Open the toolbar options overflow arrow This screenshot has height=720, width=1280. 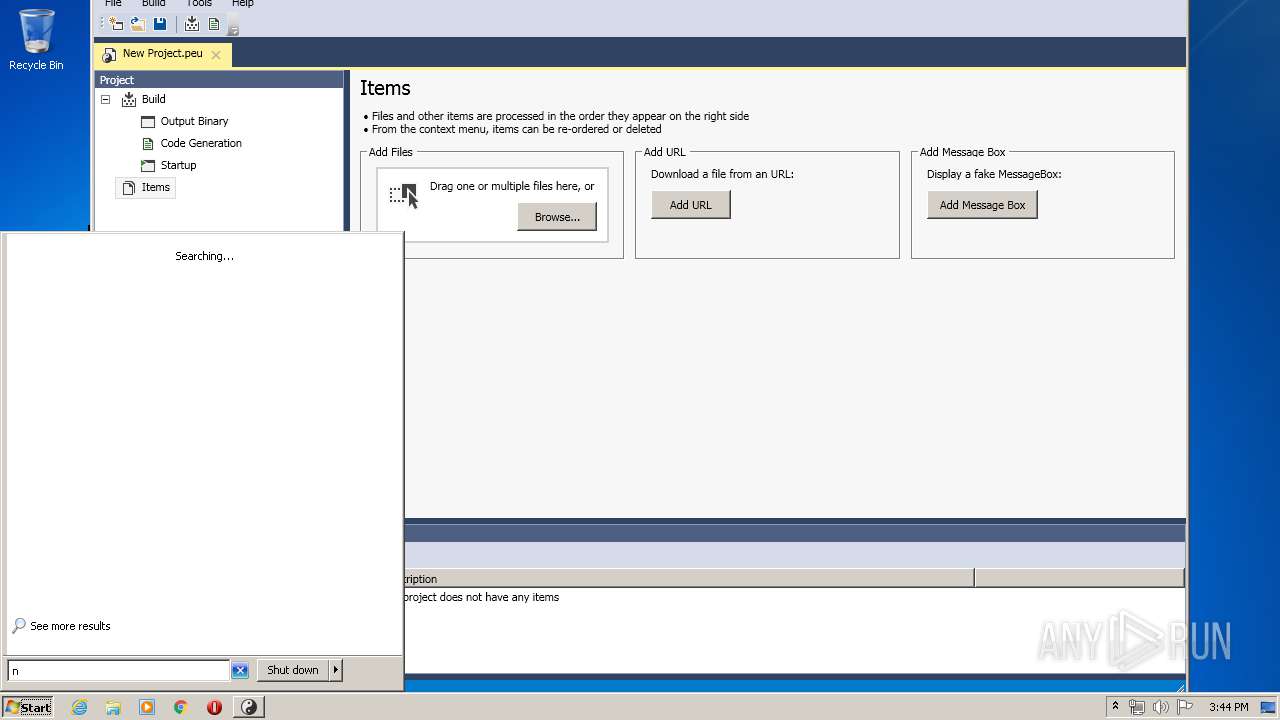click(x=233, y=28)
